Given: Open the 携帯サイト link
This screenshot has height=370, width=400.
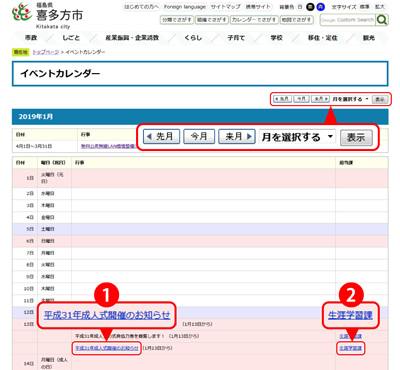Looking at the screenshot, I should [258, 7].
